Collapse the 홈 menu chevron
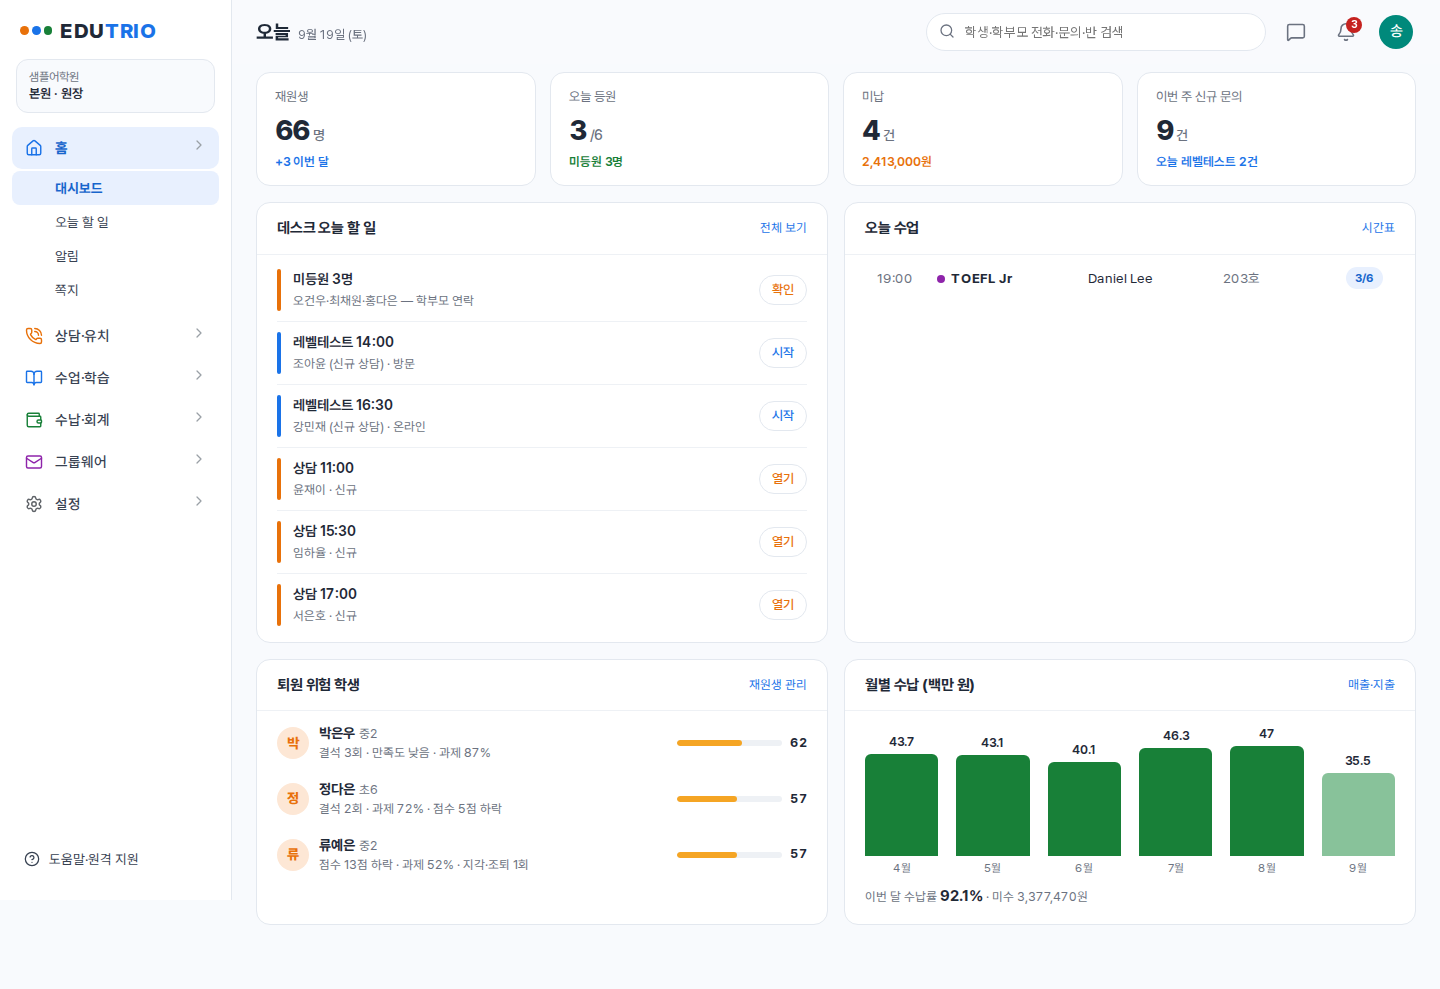Screen dimensions: 1440x989 click(x=199, y=146)
